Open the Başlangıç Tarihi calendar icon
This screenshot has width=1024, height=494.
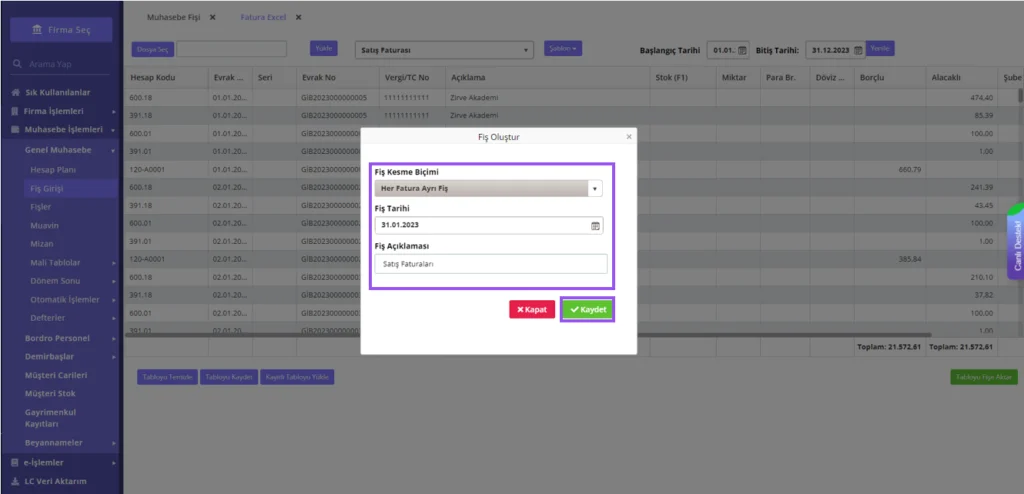[x=742, y=50]
